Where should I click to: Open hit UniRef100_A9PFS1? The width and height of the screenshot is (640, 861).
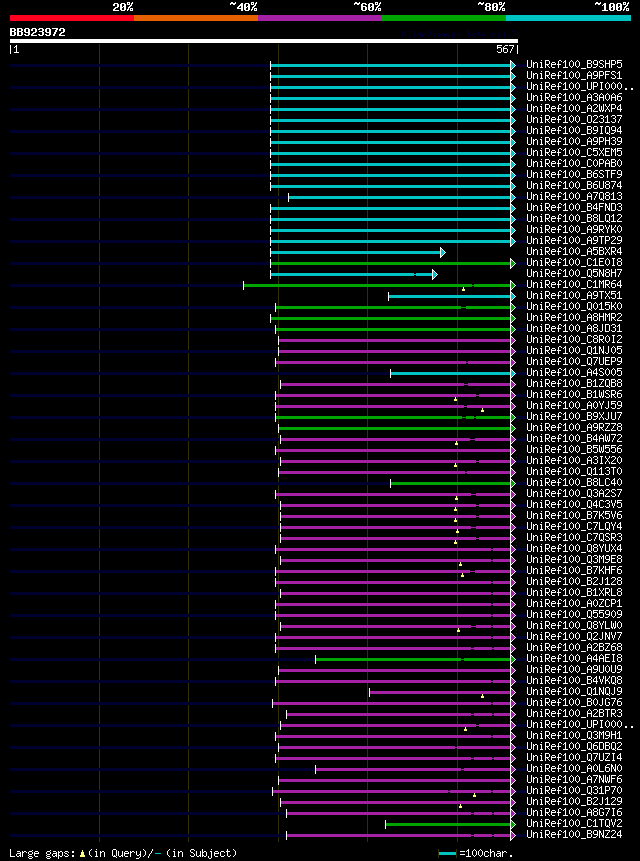click(x=574, y=76)
